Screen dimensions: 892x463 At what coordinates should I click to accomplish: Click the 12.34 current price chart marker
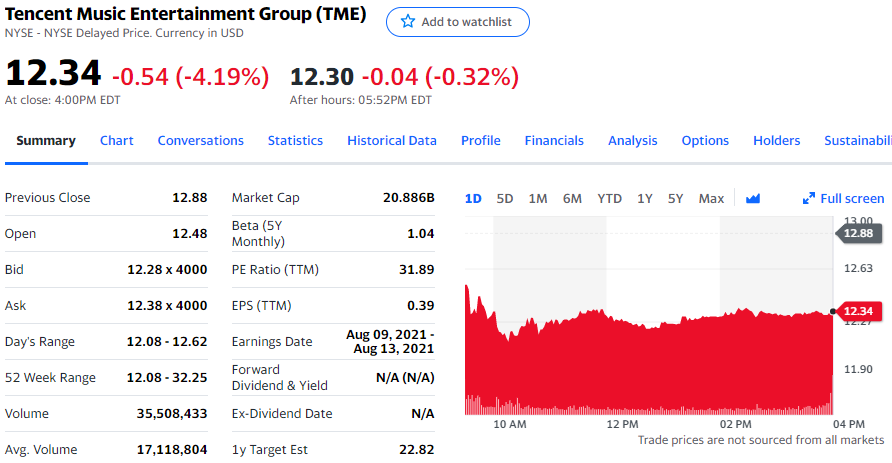point(858,311)
